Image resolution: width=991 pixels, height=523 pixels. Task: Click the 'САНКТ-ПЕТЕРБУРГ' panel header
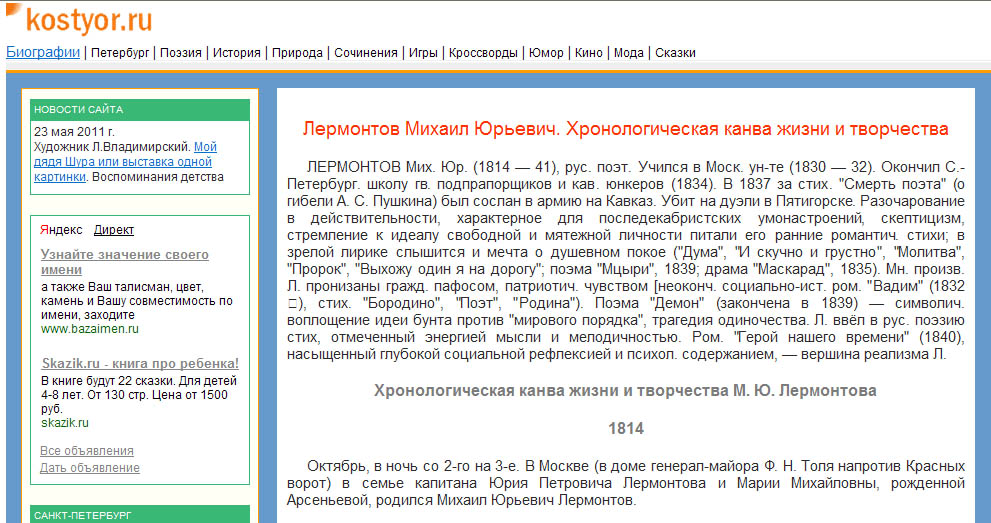click(x=140, y=514)
